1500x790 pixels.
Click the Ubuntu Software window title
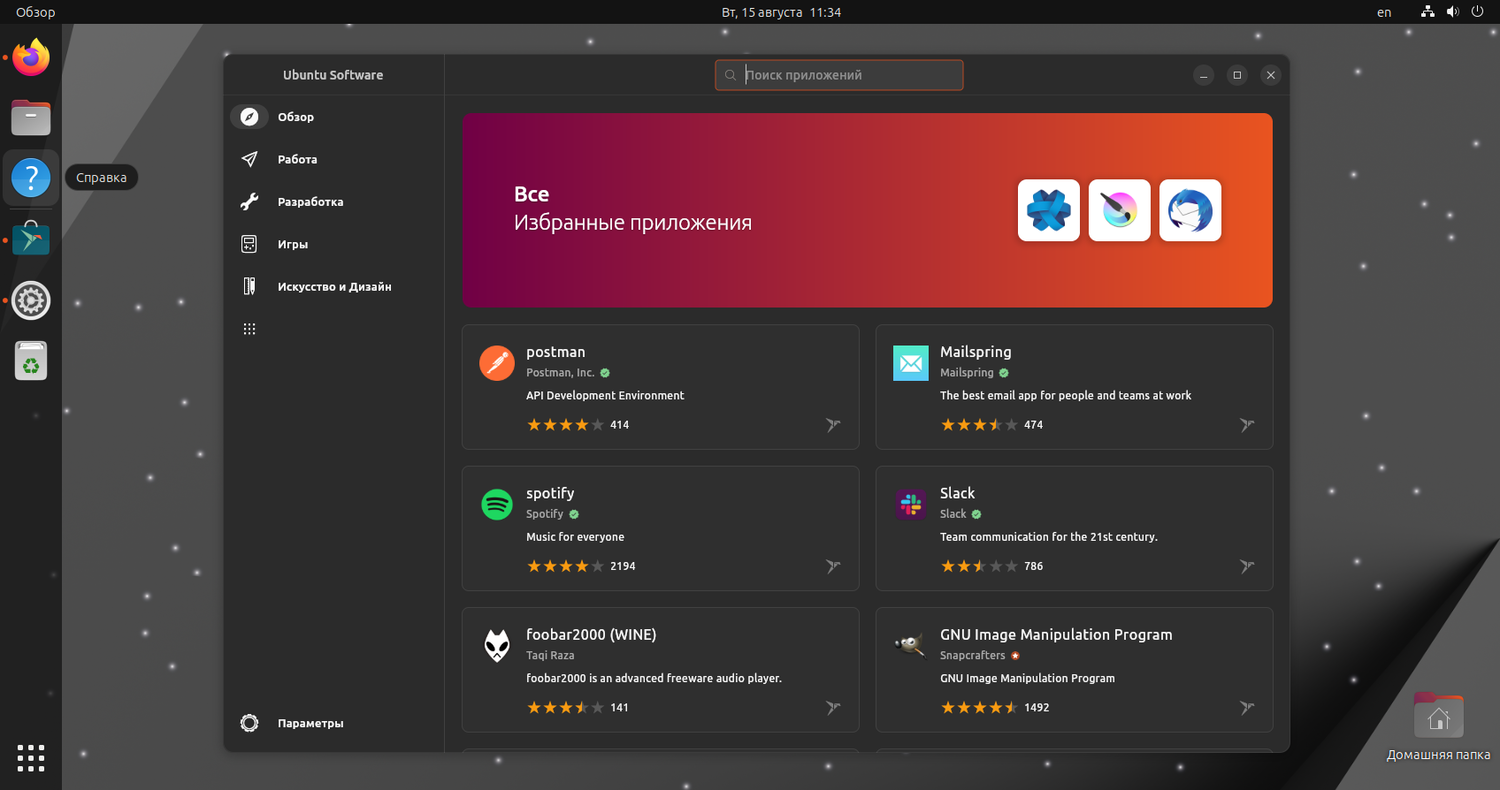(x=333, y=75)
